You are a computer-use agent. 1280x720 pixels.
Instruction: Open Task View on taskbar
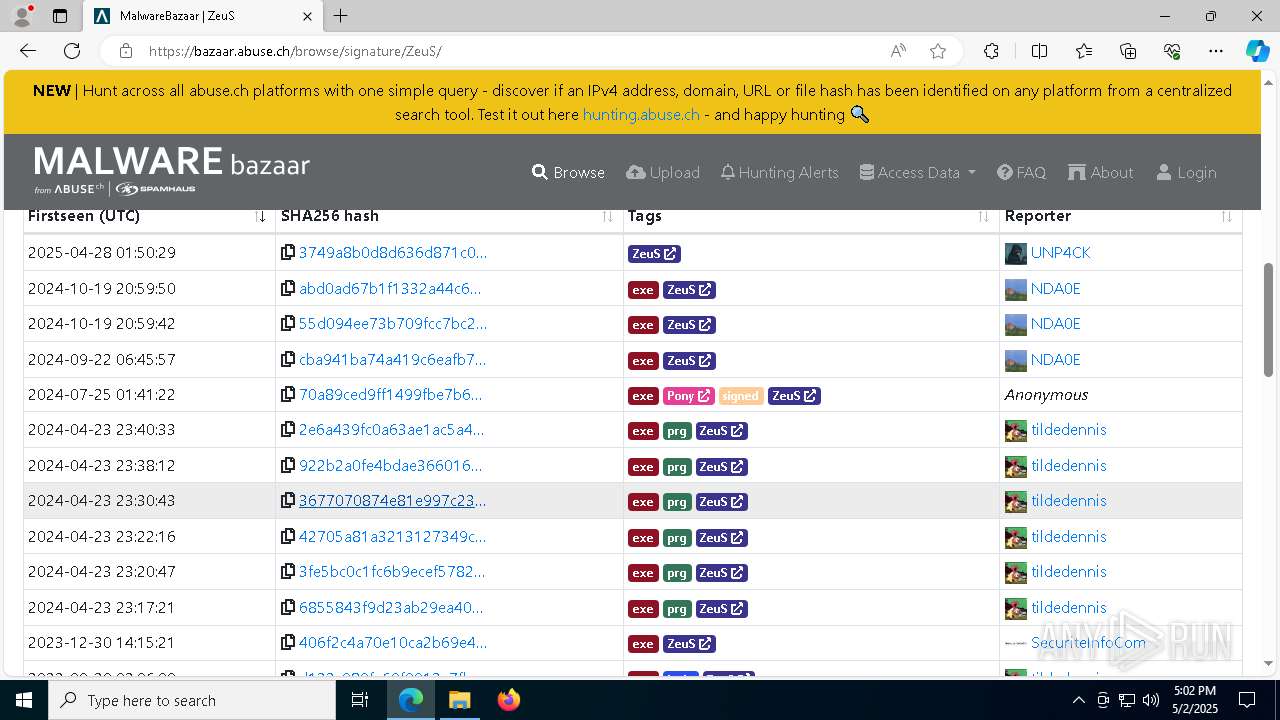click(361, 700)
